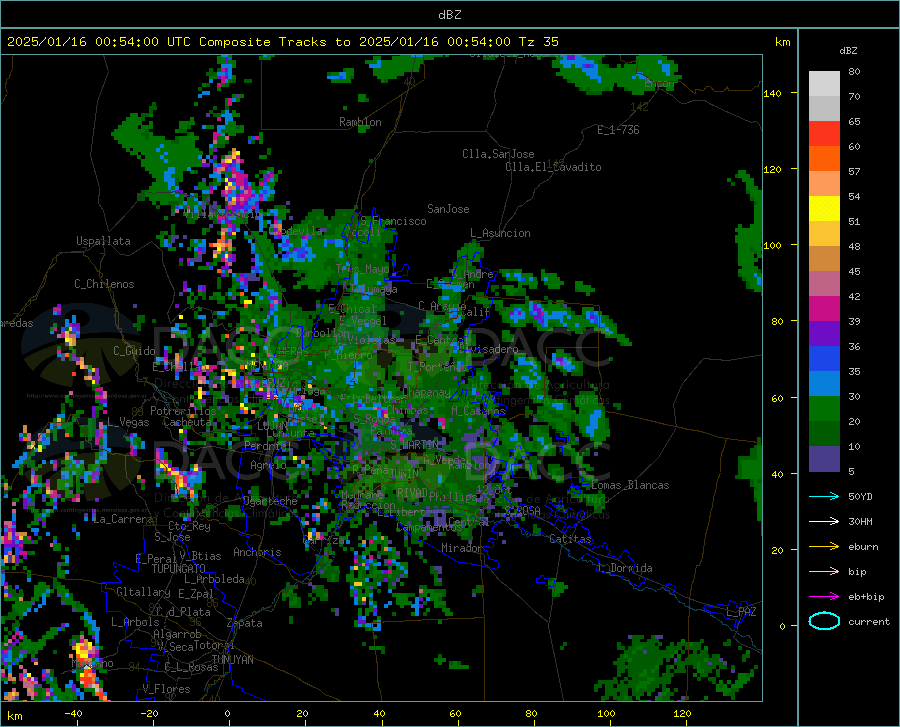Click the dBZ title at the top
Viewport: 900px width, 727px height.
pyautogui.click(x=449, y=15)
